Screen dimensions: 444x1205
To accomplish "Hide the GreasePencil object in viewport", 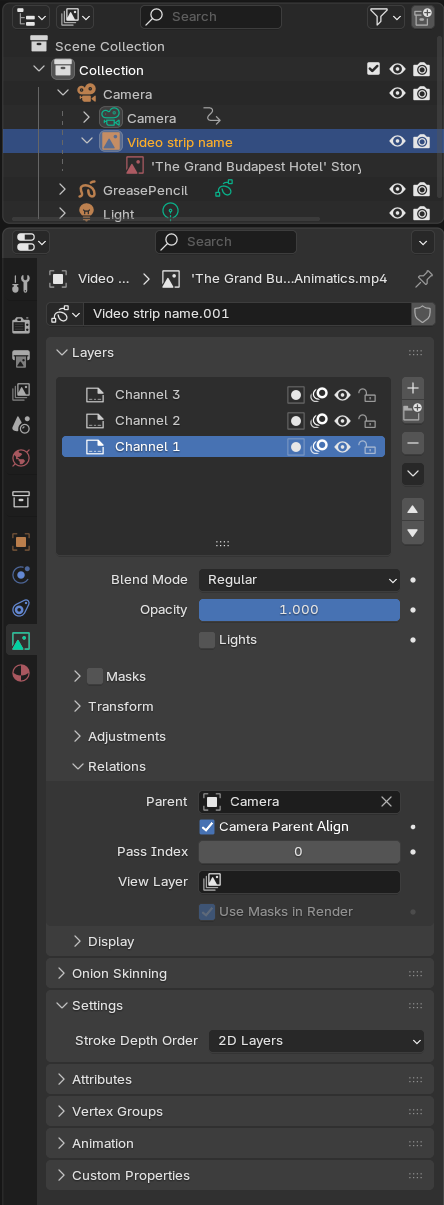I will [x=398, y=189].
